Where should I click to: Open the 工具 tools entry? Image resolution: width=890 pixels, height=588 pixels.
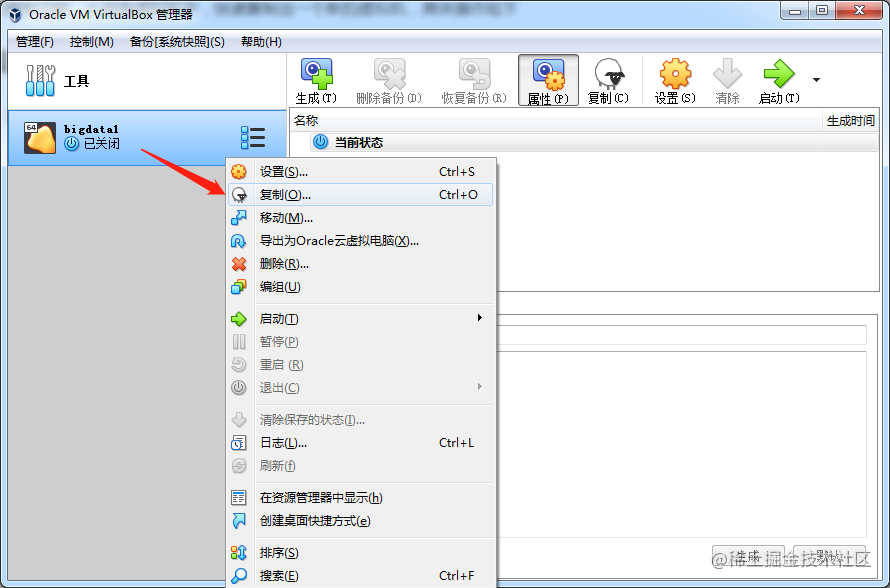[x=146, y=81]
